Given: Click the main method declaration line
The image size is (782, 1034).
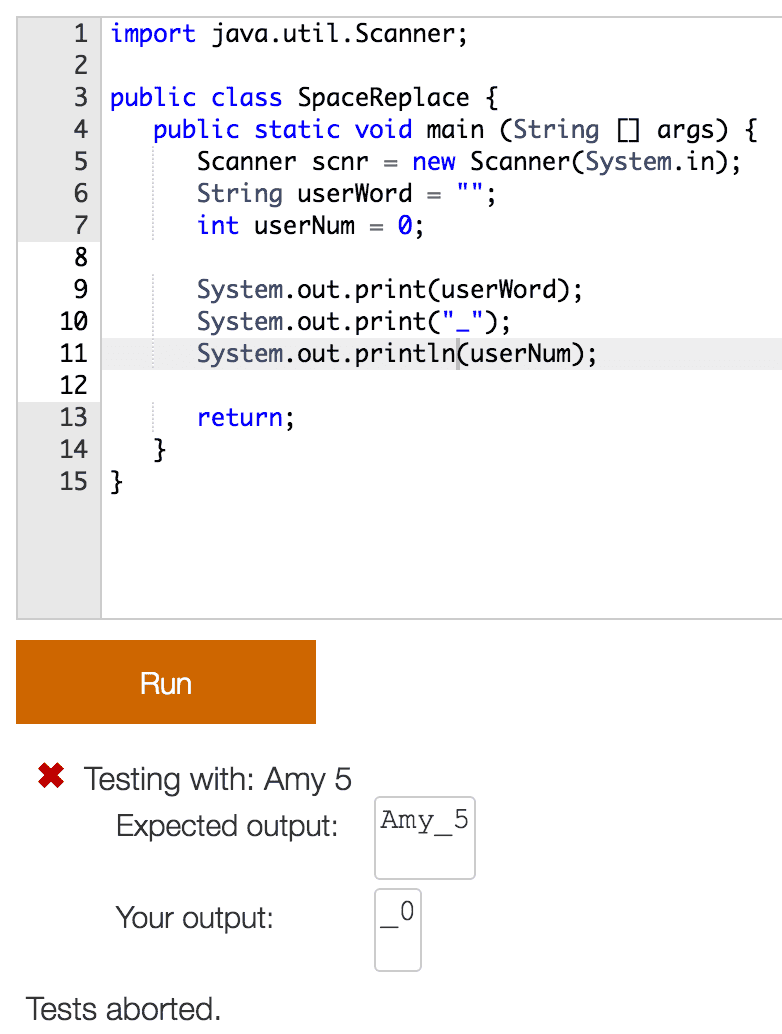Looking at the screenshot, I should pyautogui.click(x=454, y=130).
